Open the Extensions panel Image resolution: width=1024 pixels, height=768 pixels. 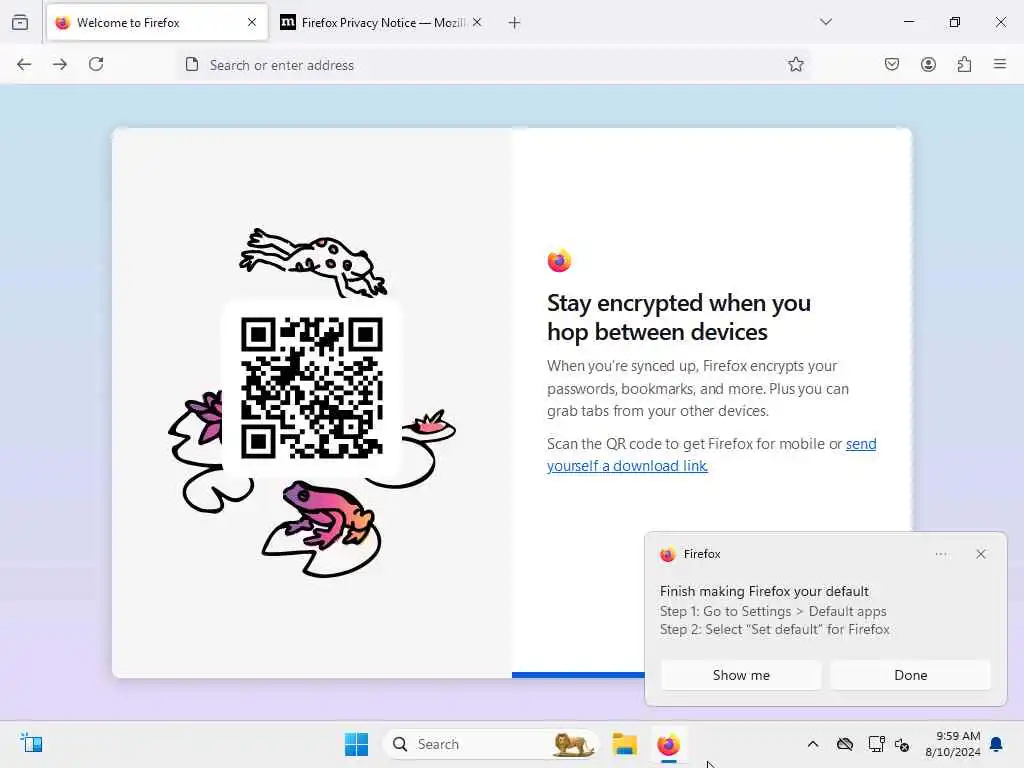(x=964, y=64)
